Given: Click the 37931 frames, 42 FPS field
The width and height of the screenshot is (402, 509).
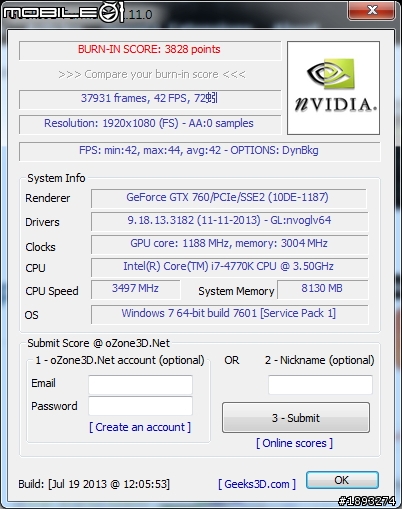Looking at the screenshot, I should pos(150,99).
